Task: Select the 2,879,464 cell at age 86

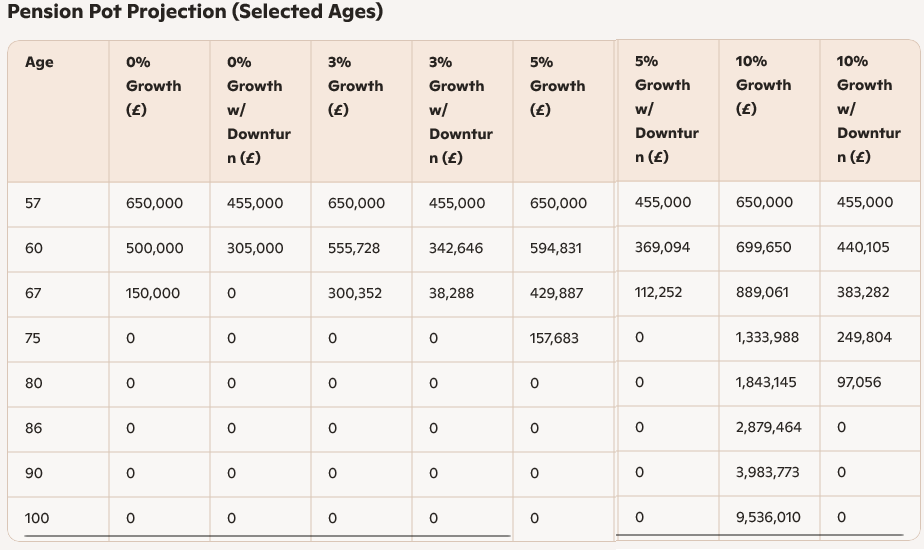Action: click(768, 427)
